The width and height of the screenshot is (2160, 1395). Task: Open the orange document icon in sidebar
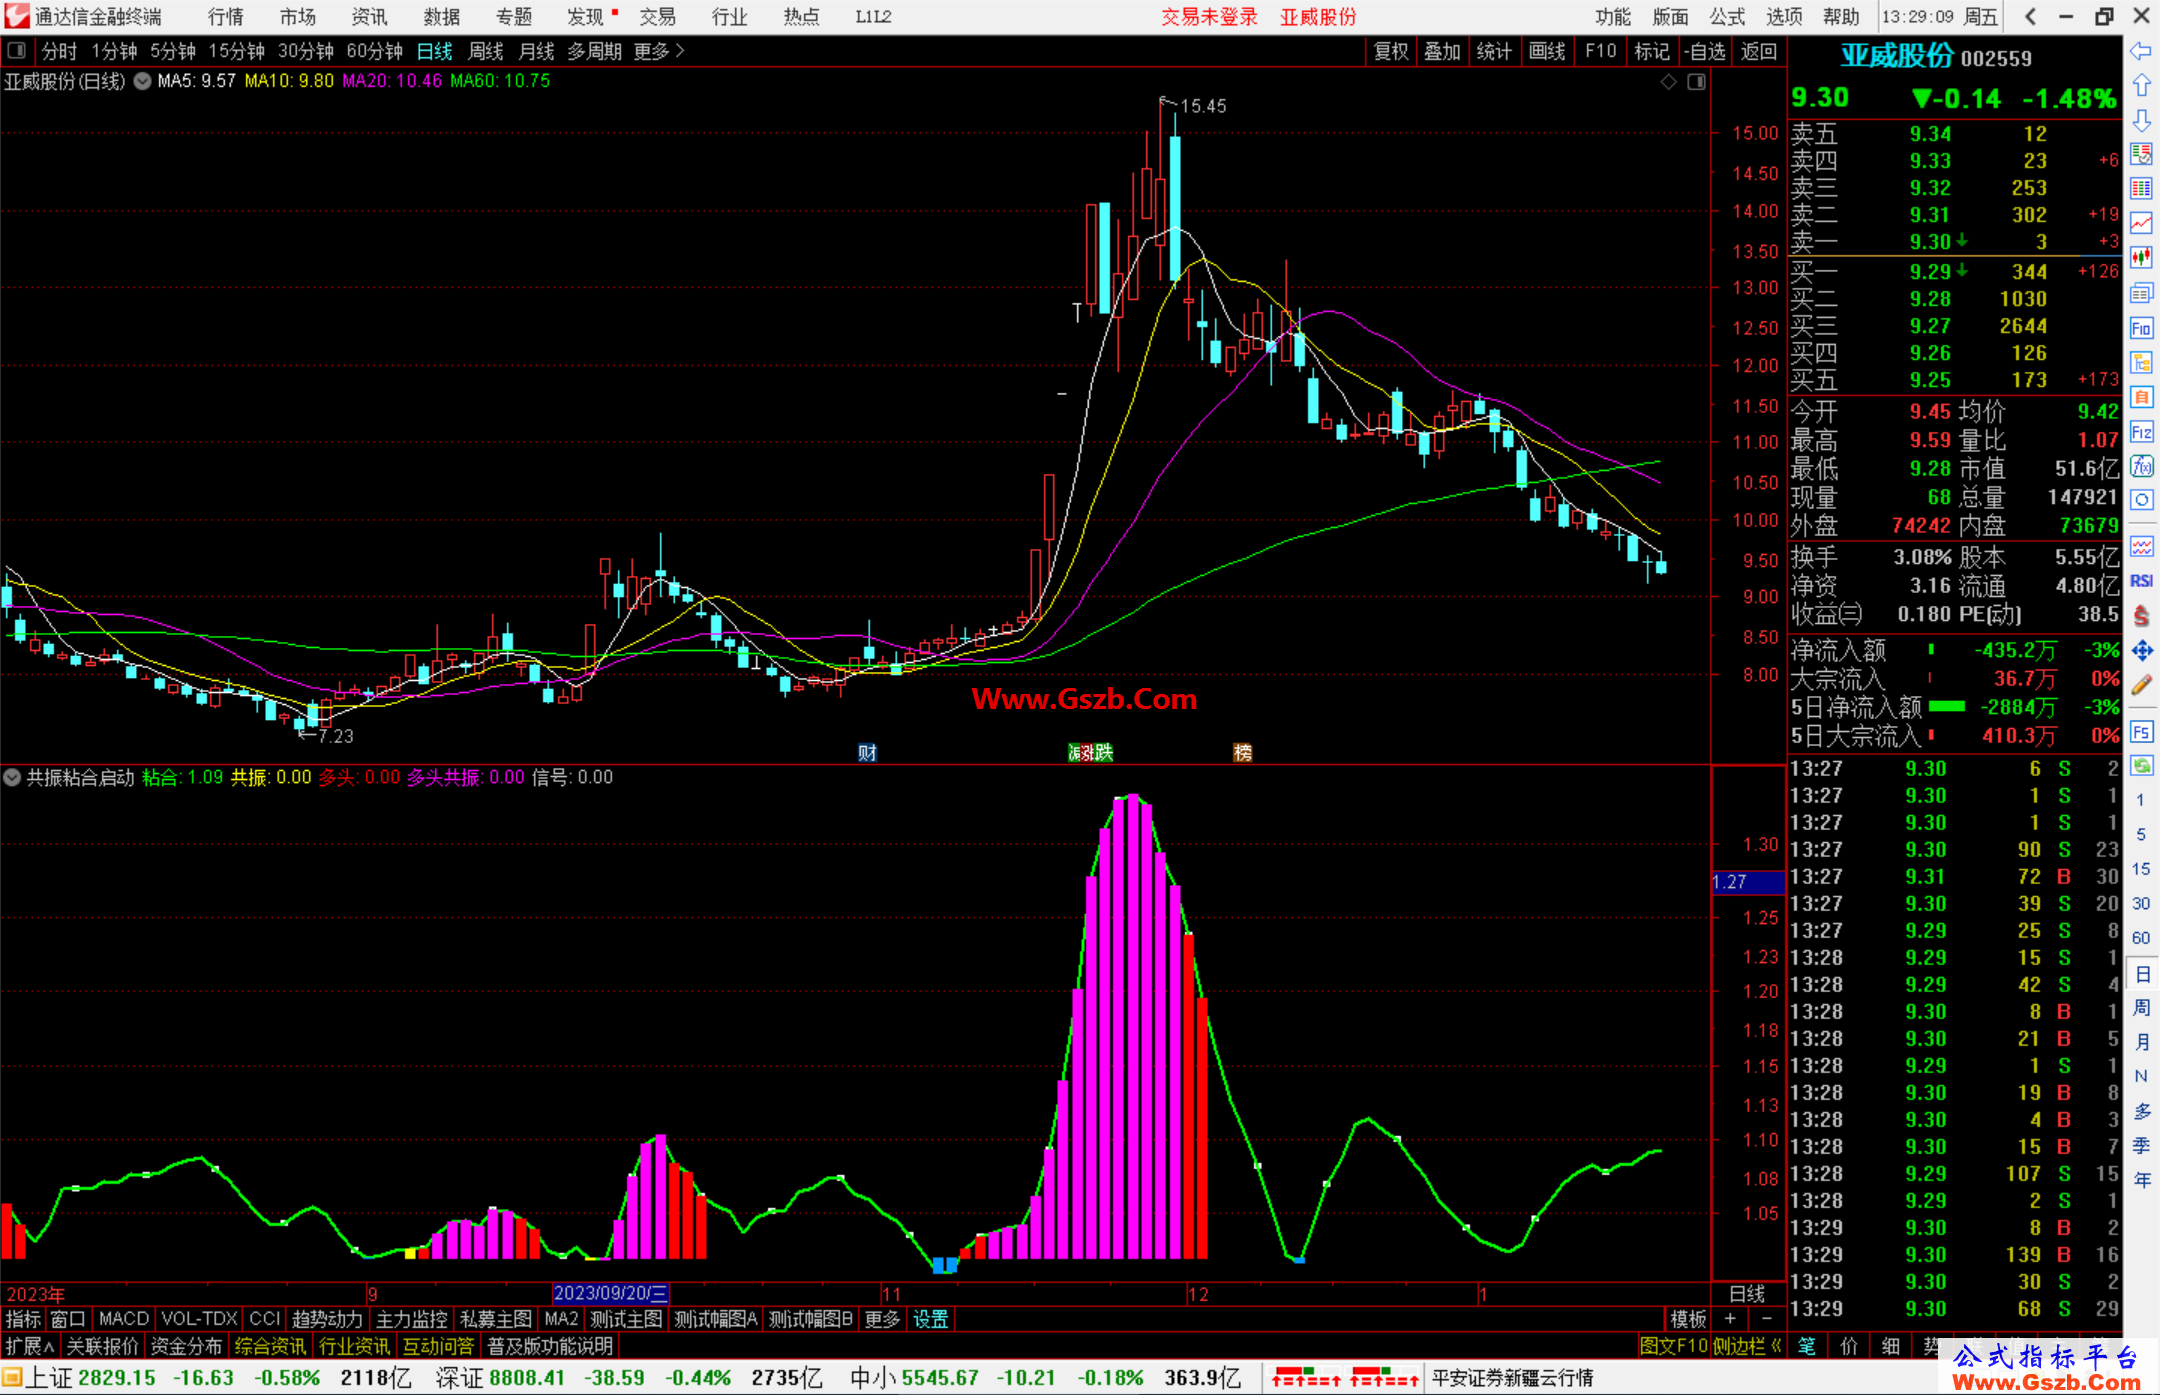[x=2141, y=397]
